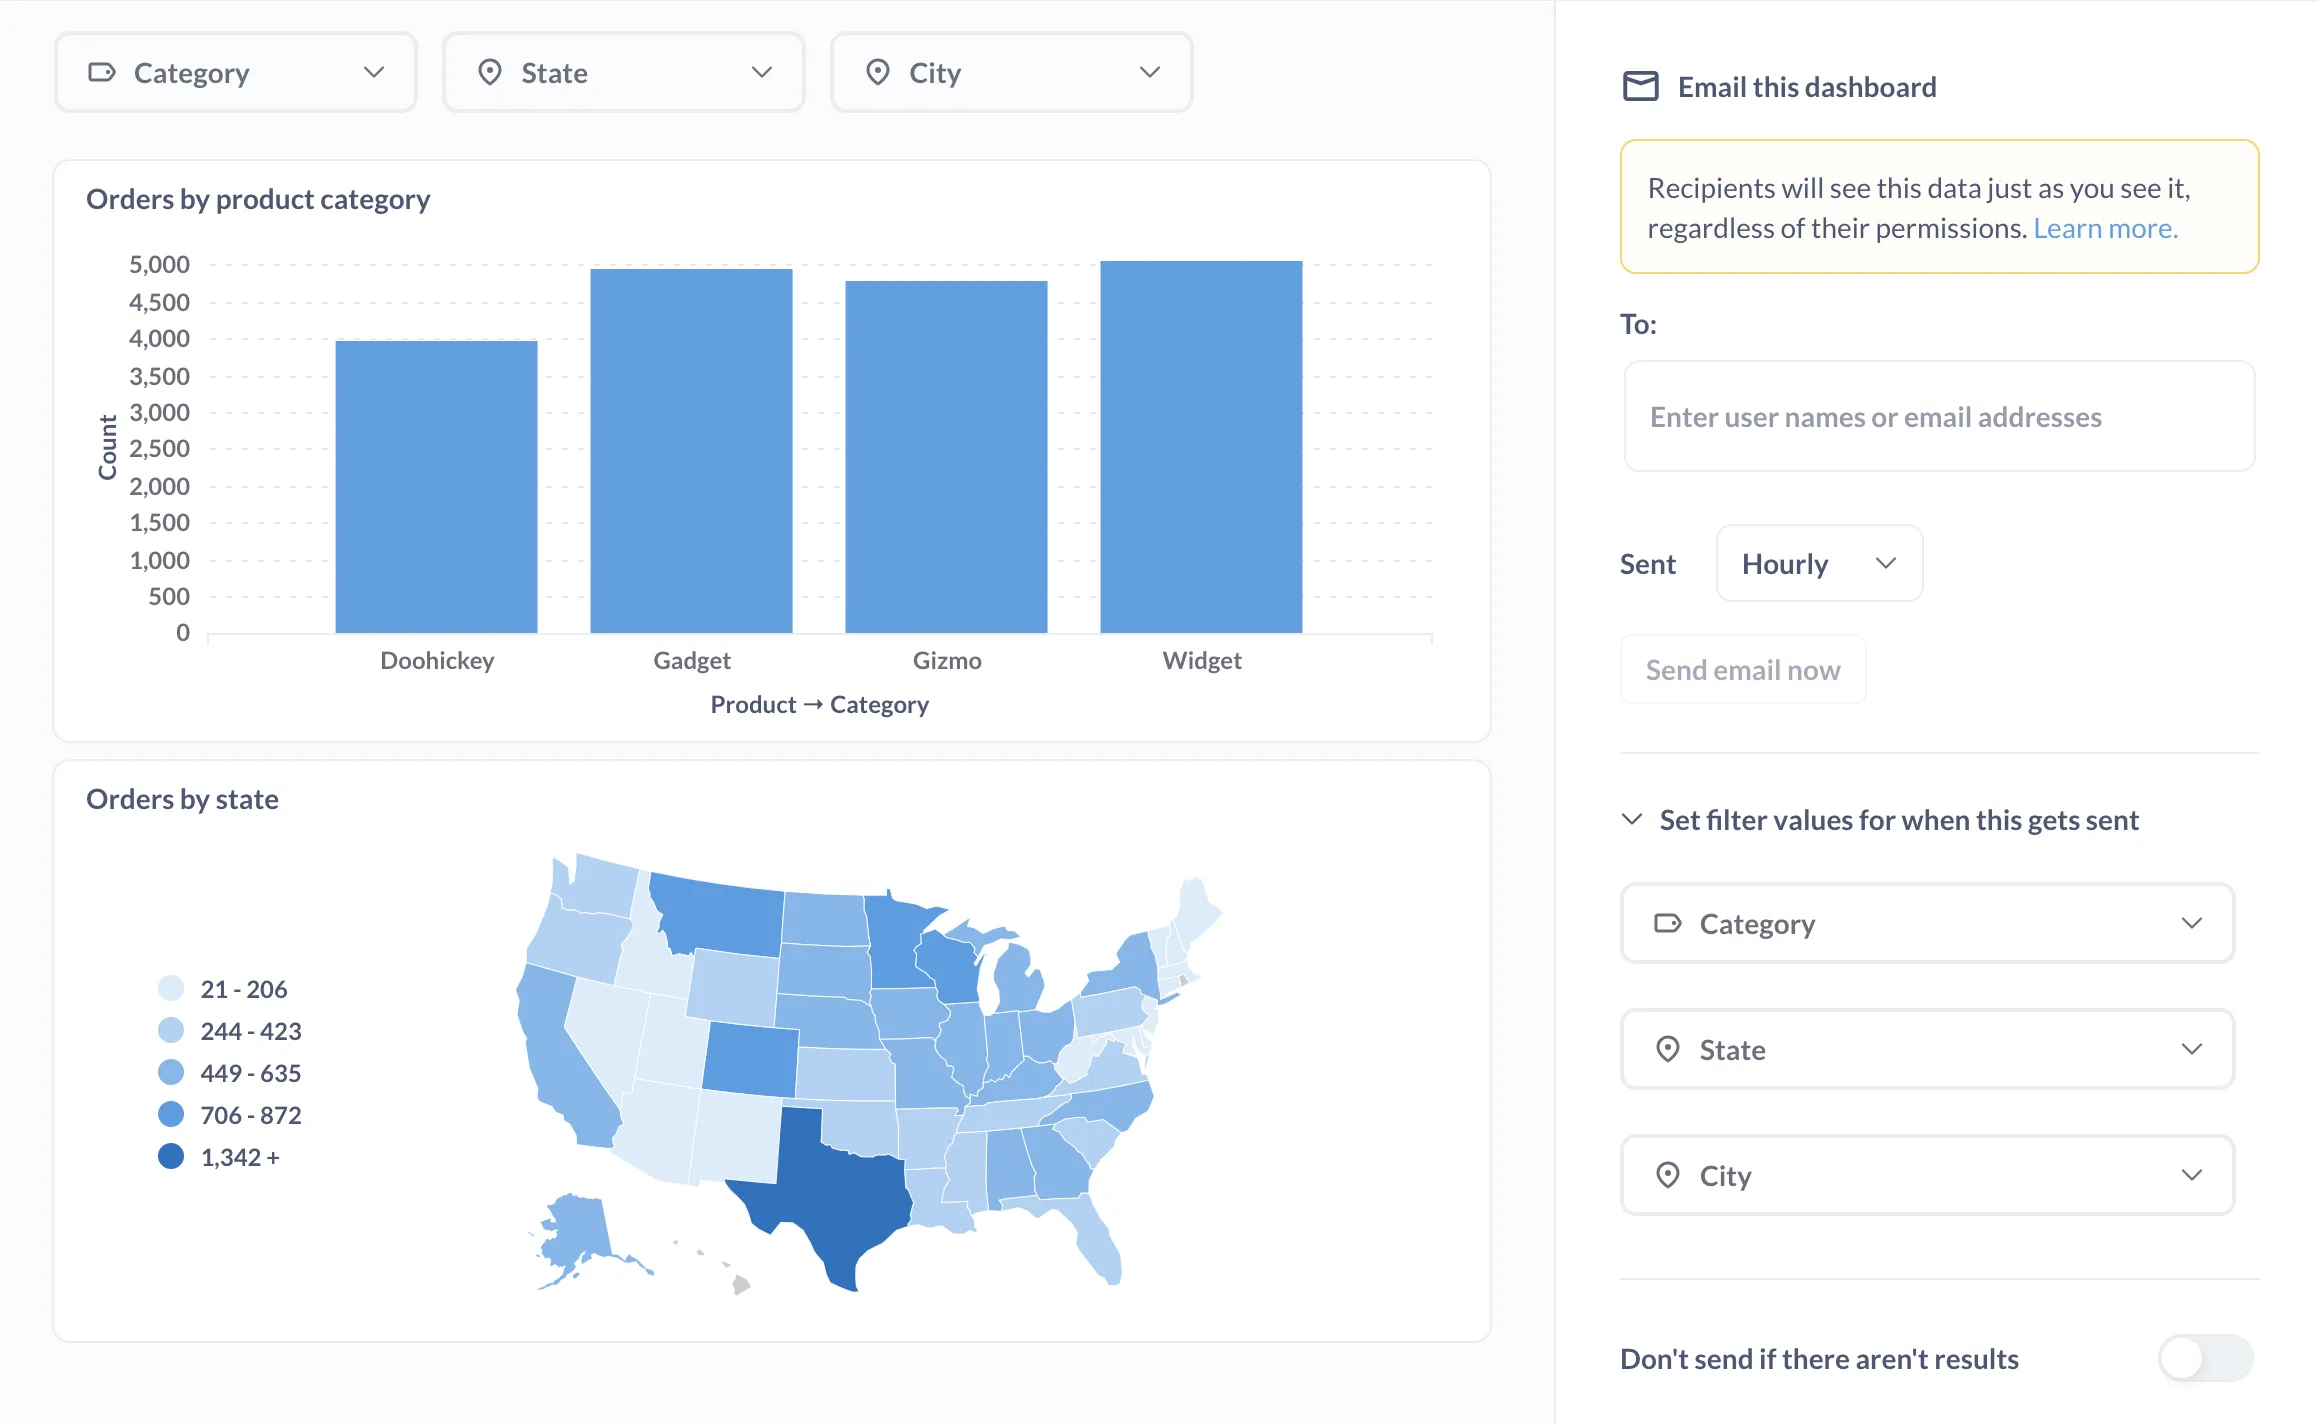Open the sidebar Category filter value dropdown
This screenshot has width=2318, height=1424.
pos(1927,923)
